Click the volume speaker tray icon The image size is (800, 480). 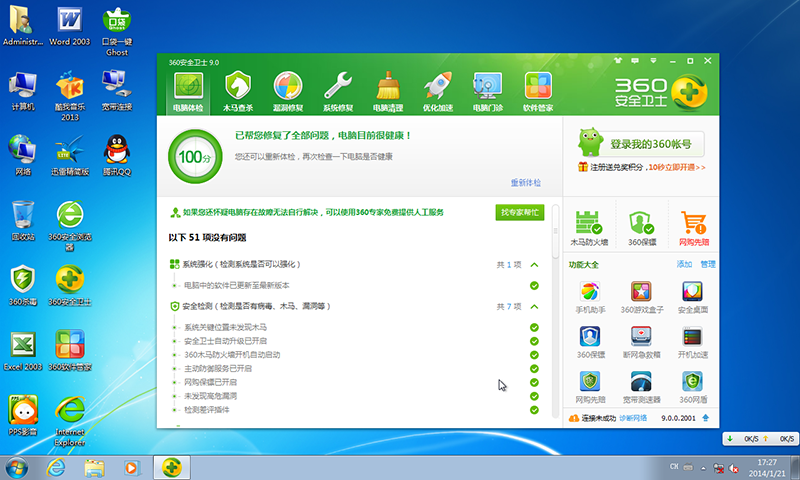click(734, 468)
